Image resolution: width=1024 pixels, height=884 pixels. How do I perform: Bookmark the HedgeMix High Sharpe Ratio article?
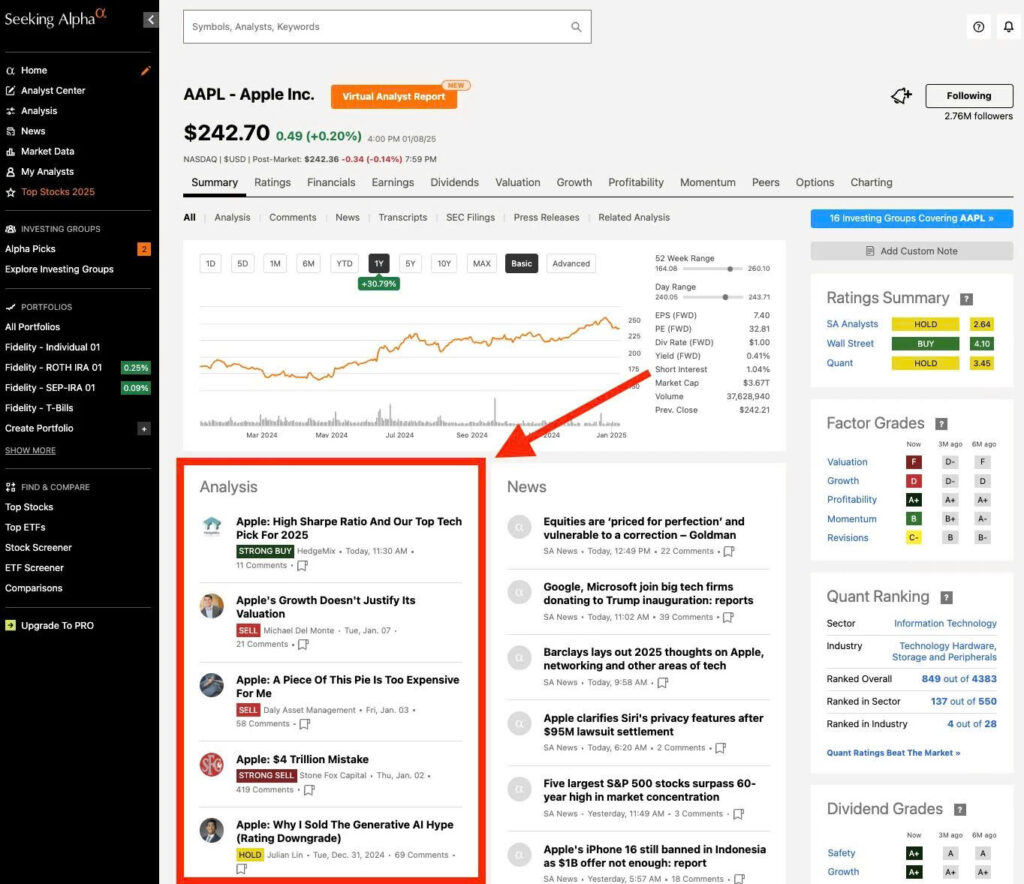click(x=302, y=565)
